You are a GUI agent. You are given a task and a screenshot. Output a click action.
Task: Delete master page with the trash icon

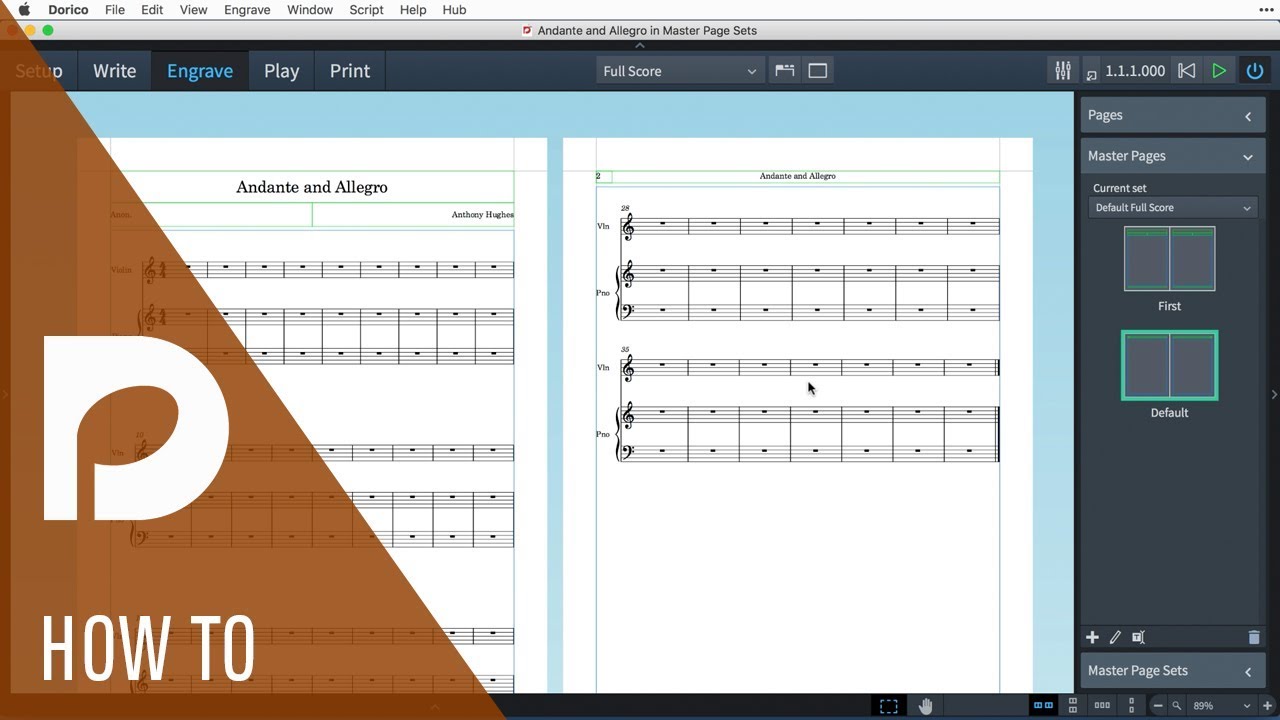[x=1254, y=637]
